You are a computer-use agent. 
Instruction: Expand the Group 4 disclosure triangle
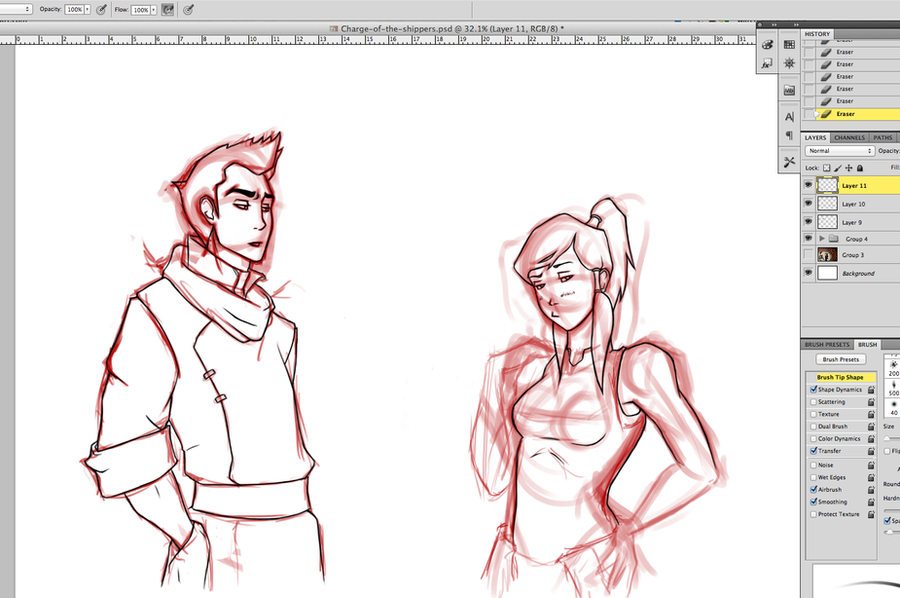[x=822, y=238]
